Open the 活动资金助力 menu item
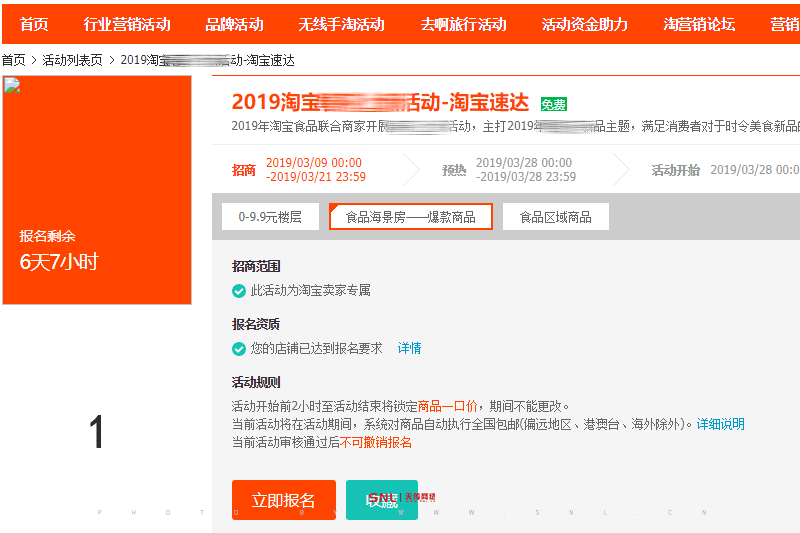800x533 pixels. tap(585, 24)
